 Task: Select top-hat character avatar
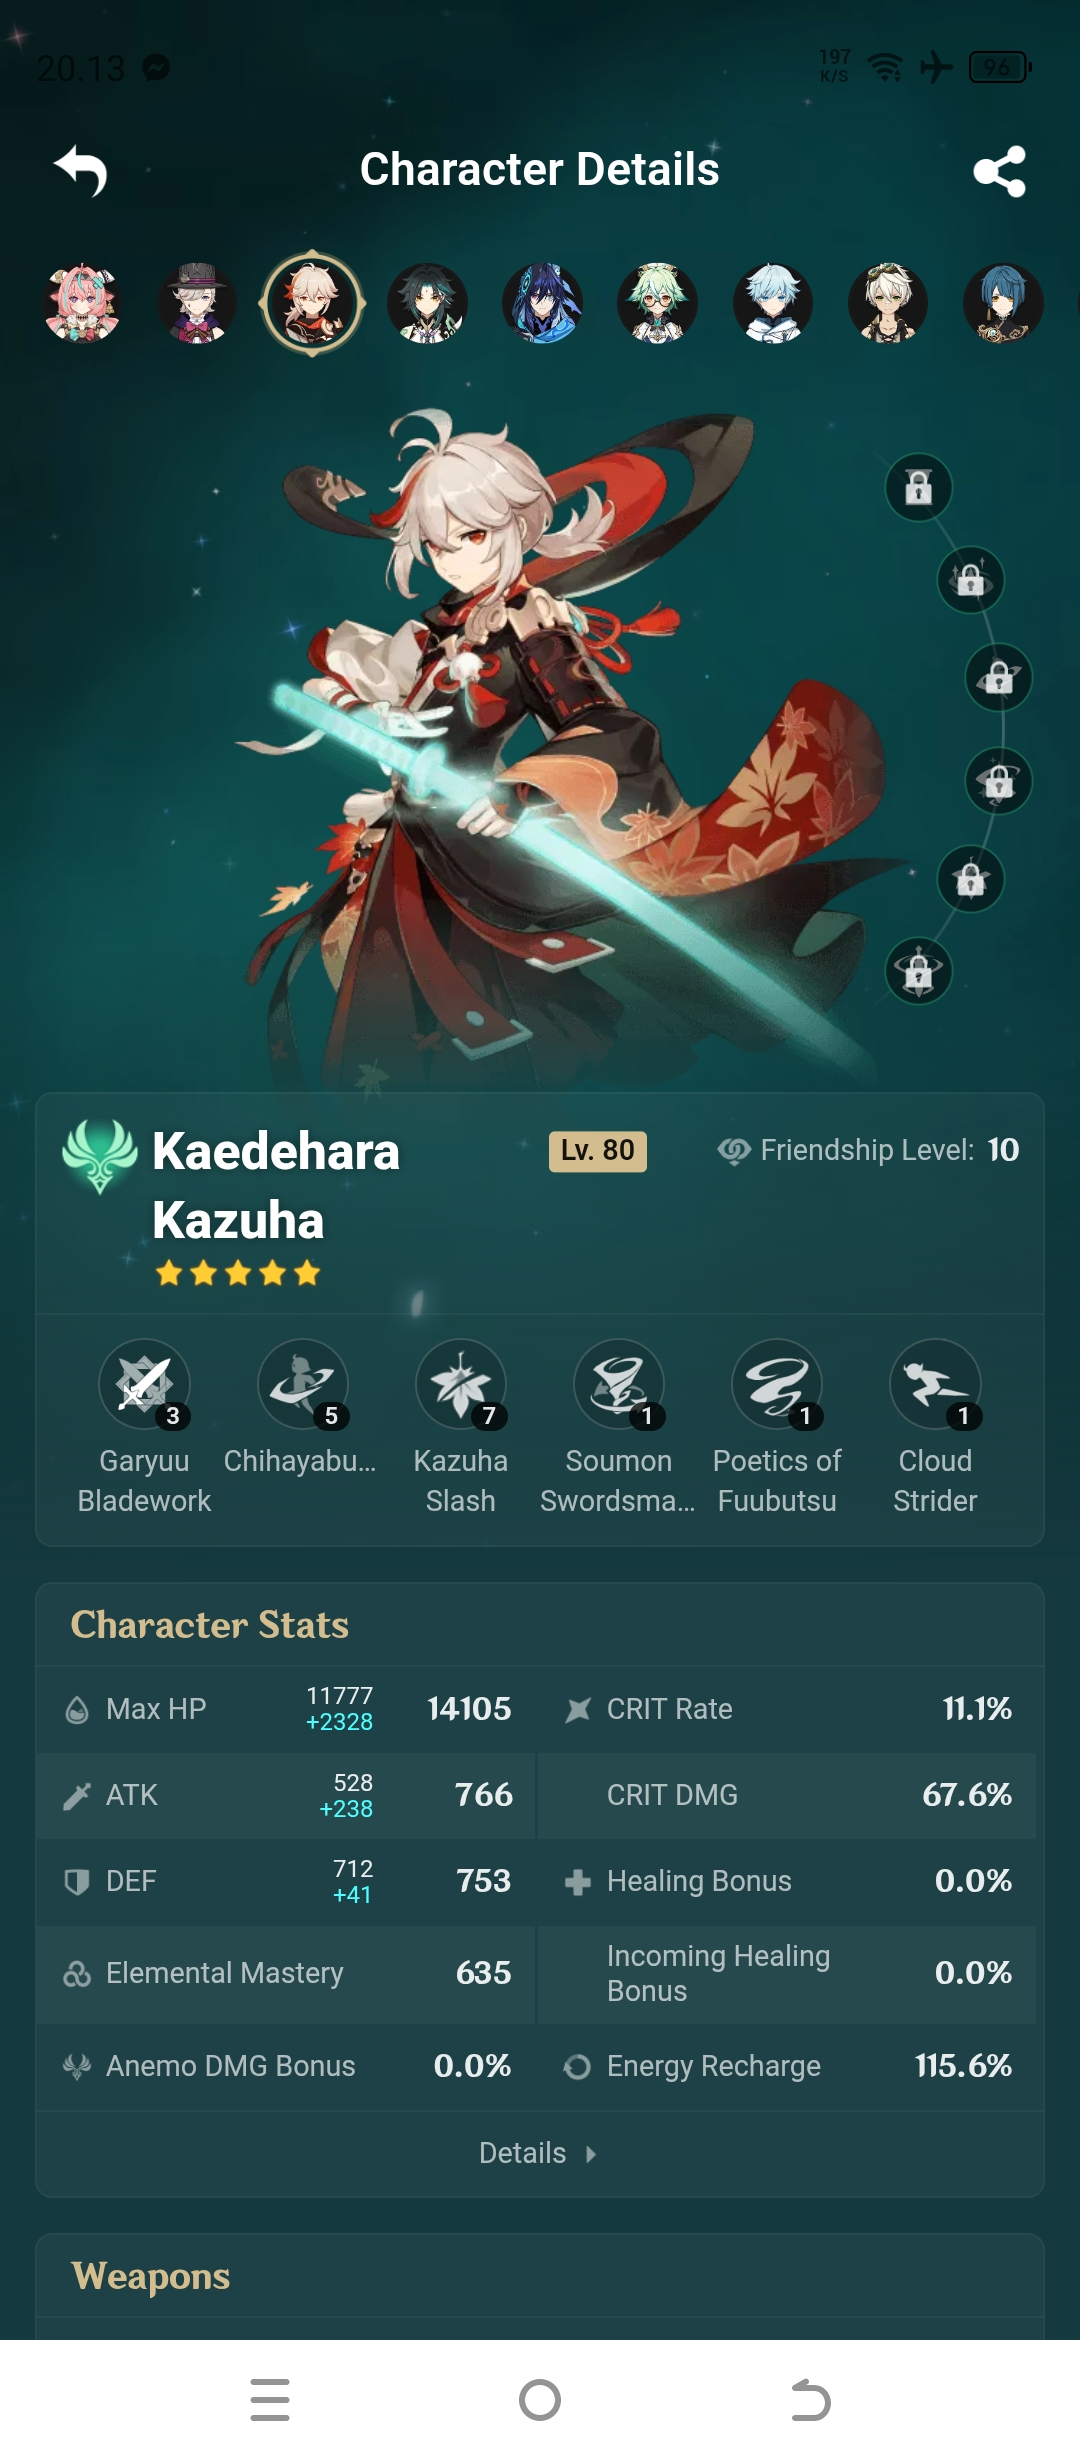(197, 303)
